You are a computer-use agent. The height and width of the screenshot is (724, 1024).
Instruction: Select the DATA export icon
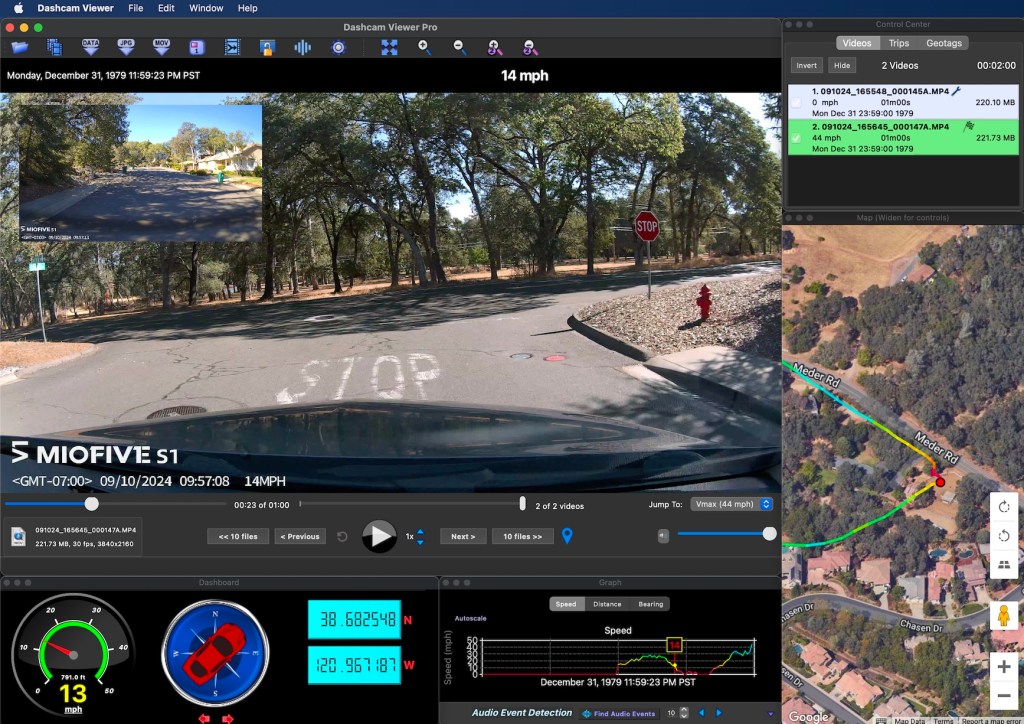pos(90,46)
